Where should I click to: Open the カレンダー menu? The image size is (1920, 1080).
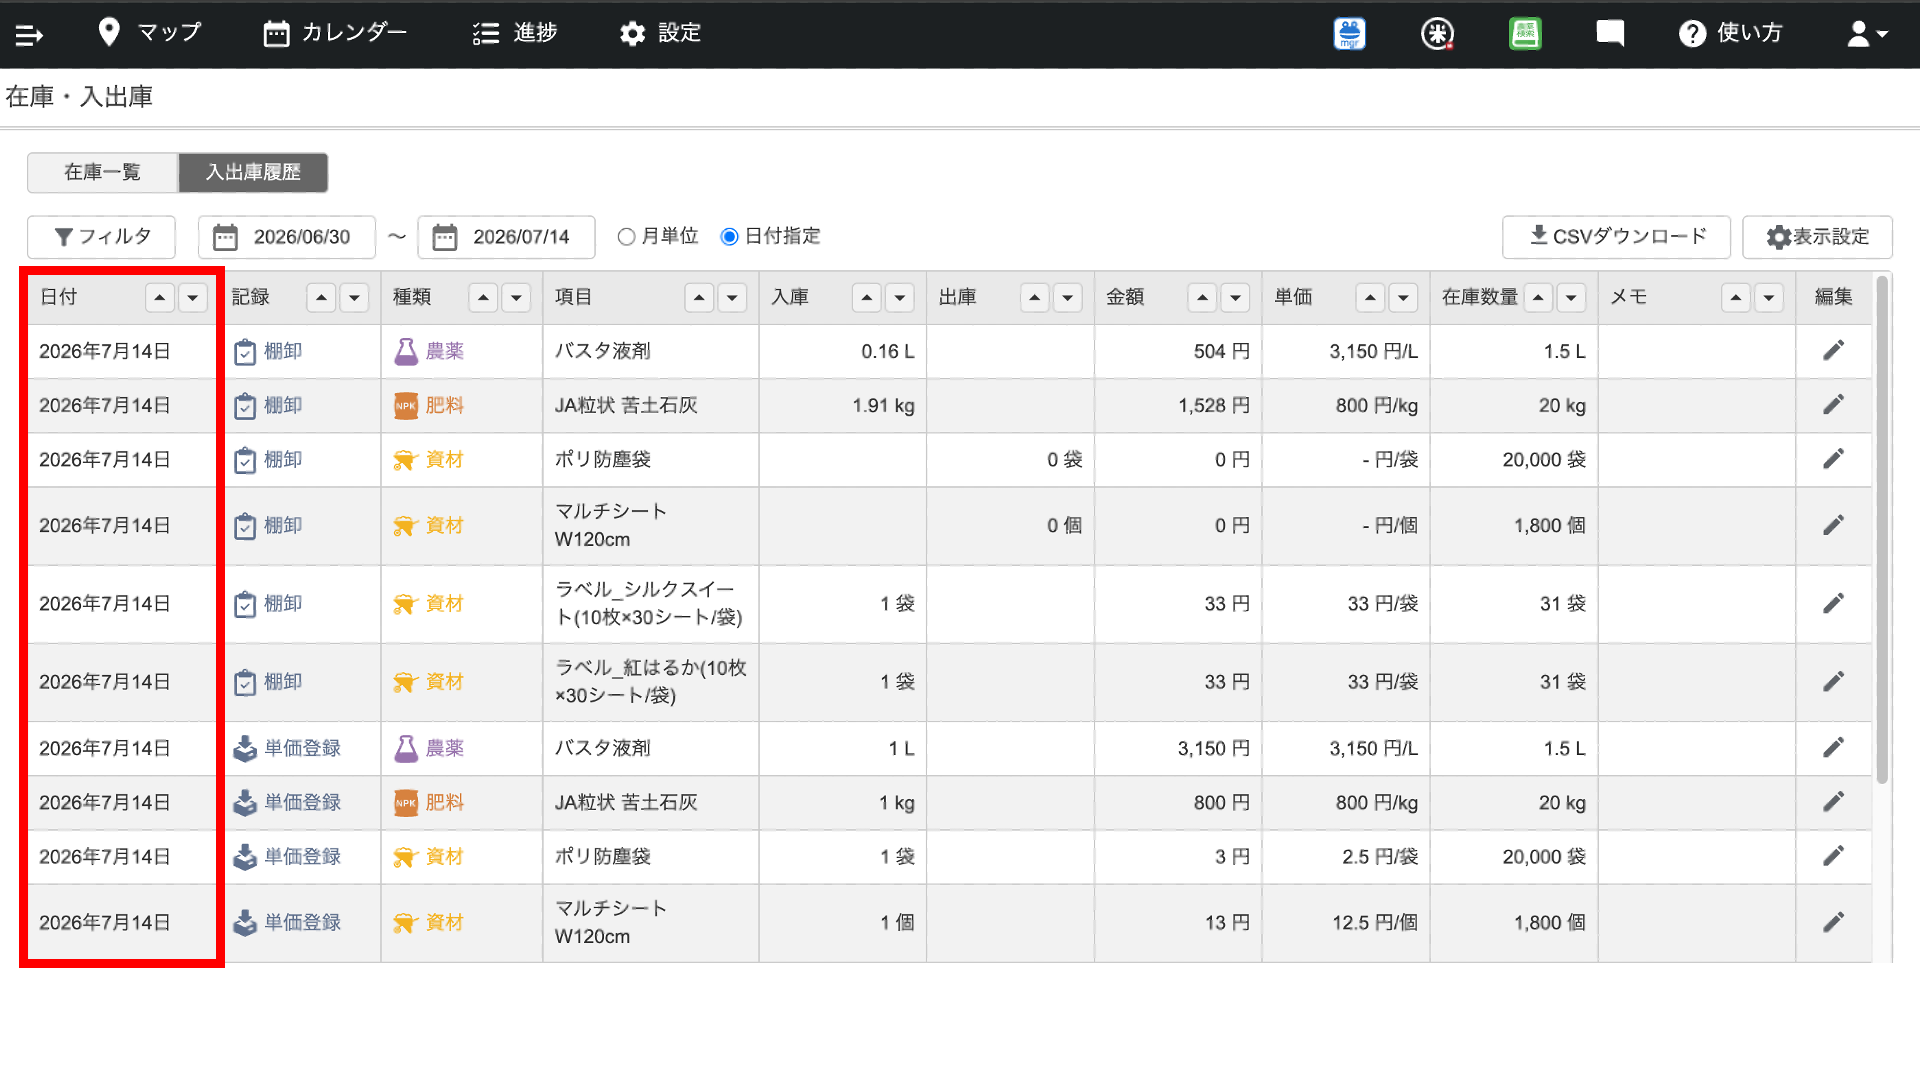pos(335,33)
